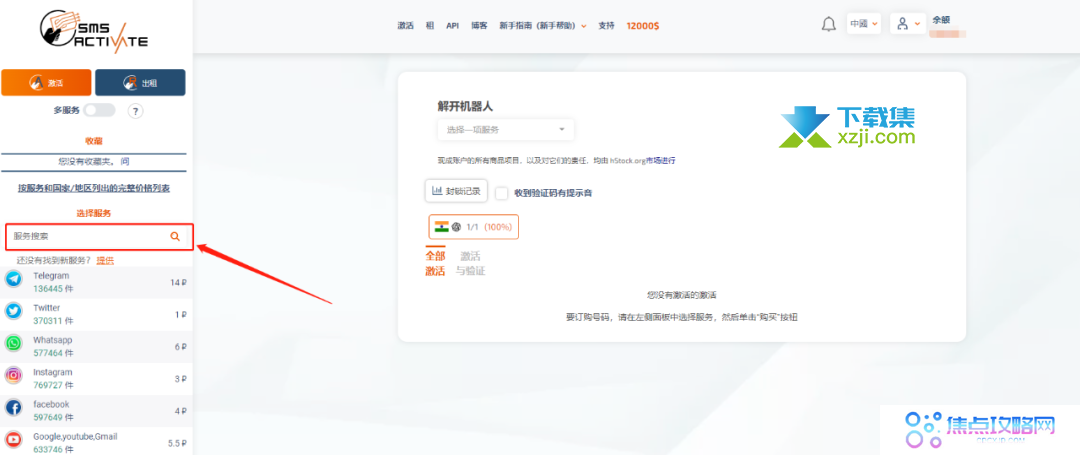
Task: Switch to the 激活与验证 tab
Action: pos(470,264)
